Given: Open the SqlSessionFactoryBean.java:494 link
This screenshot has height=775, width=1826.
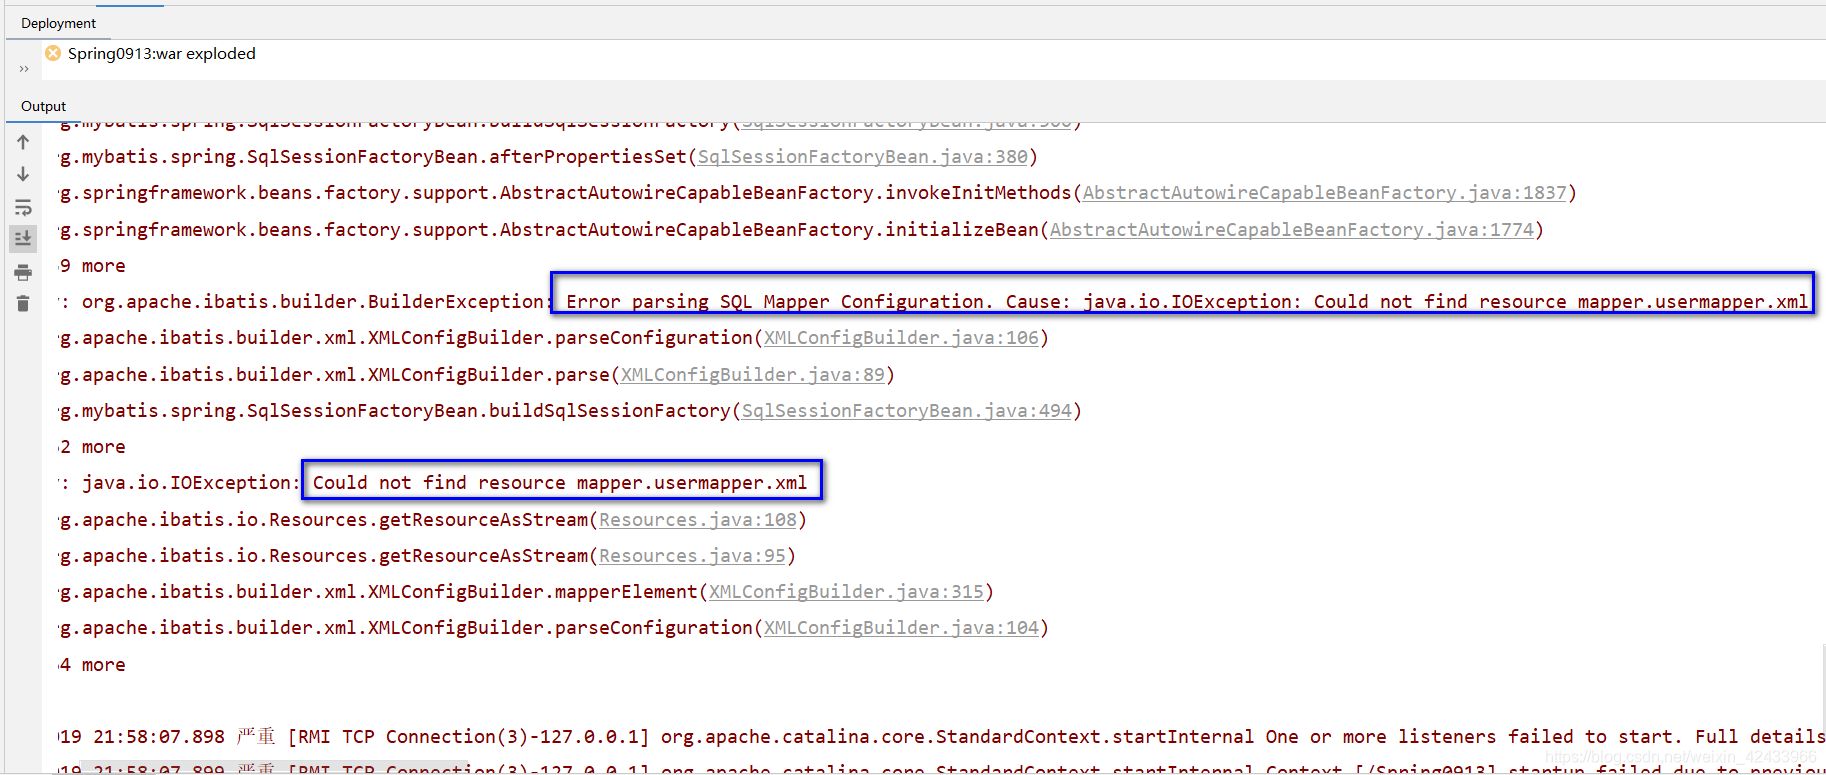Looking at the screenshot, I should (x=906, y=411).
